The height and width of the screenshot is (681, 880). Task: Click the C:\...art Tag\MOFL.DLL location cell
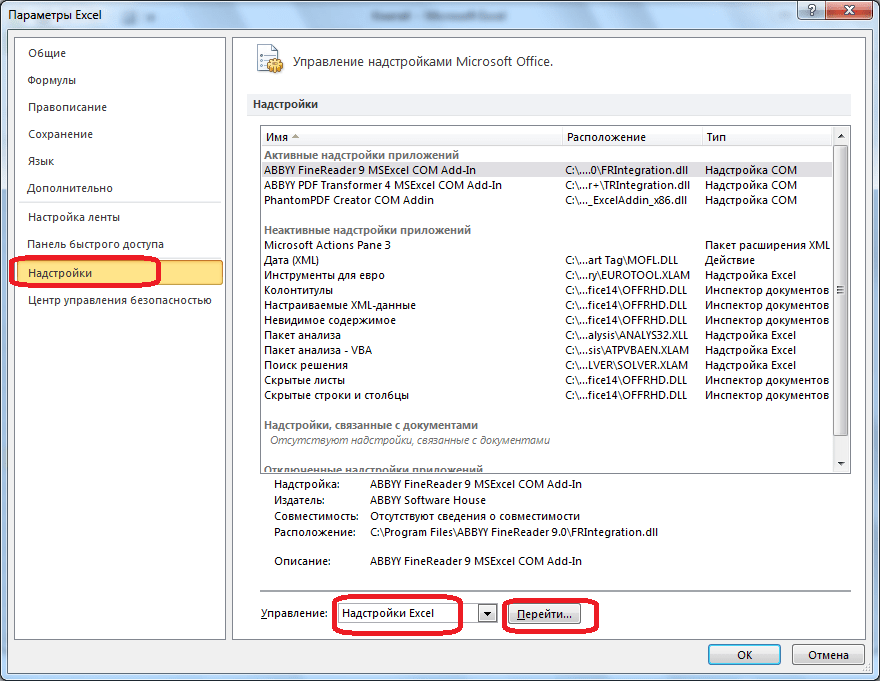(x=621, y=260)
